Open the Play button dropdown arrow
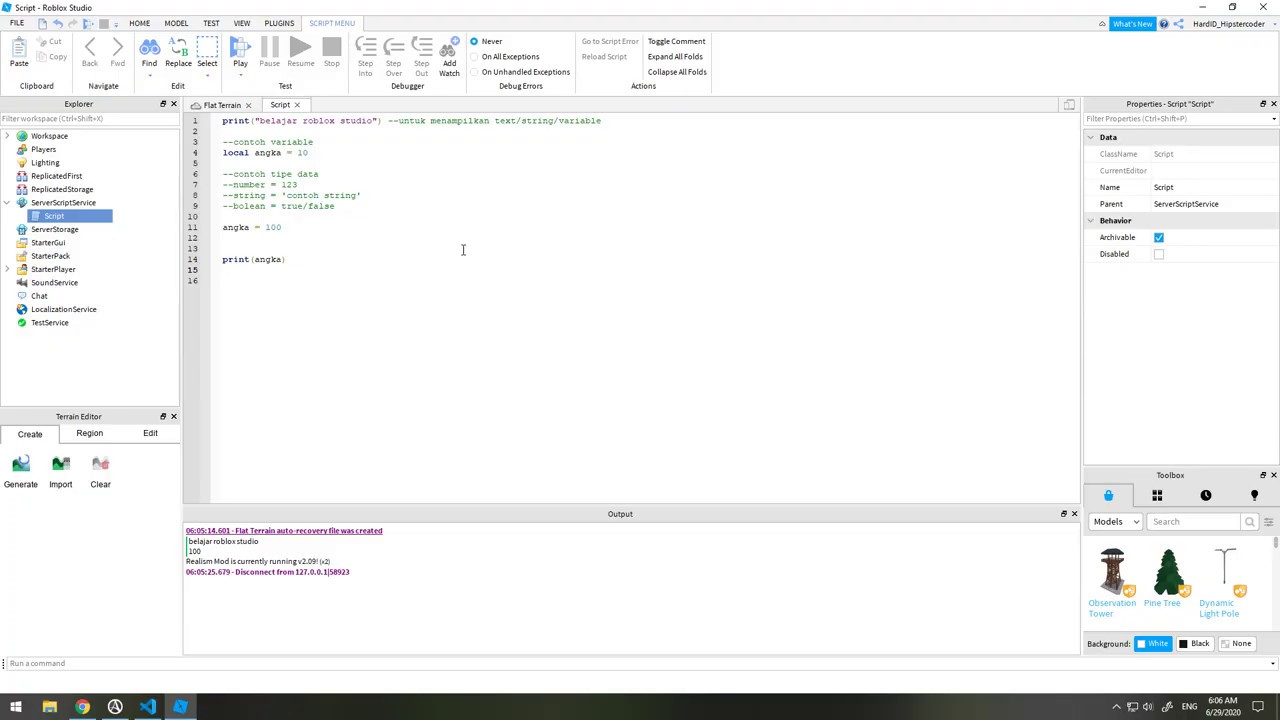1280x720 pixels. [240, 75]
